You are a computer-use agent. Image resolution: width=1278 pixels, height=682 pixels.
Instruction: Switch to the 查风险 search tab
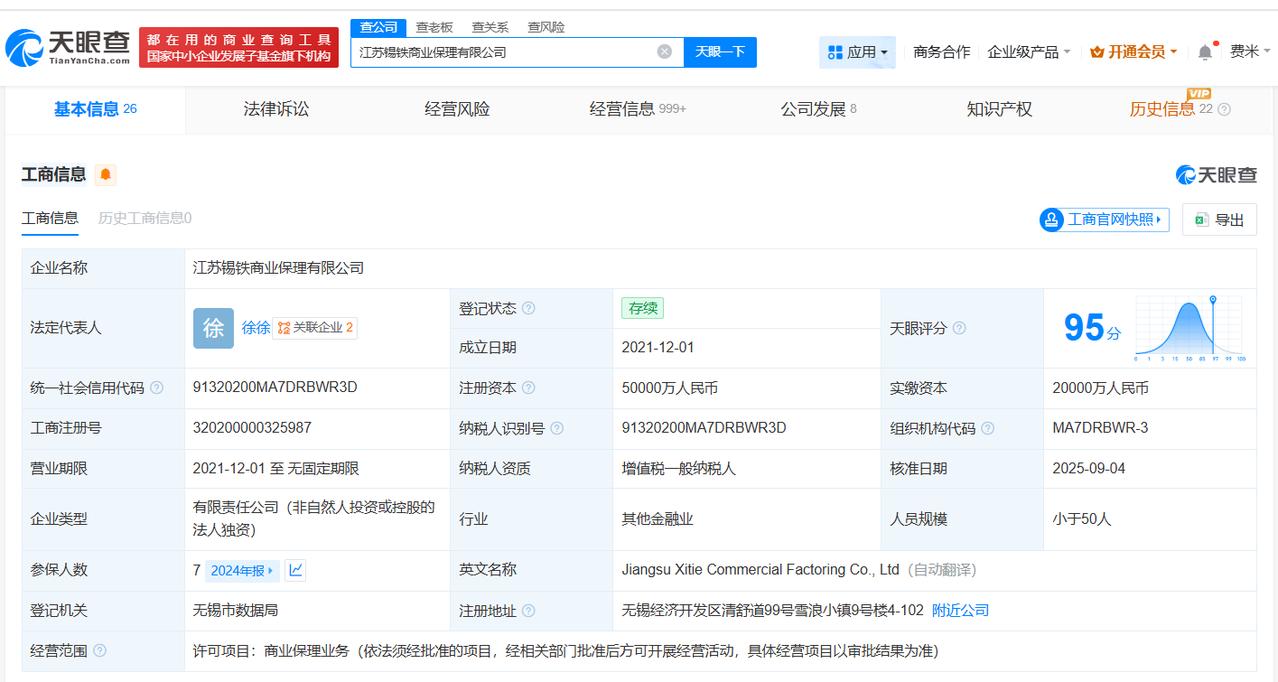pyautogui.click(x=546, y=27)
